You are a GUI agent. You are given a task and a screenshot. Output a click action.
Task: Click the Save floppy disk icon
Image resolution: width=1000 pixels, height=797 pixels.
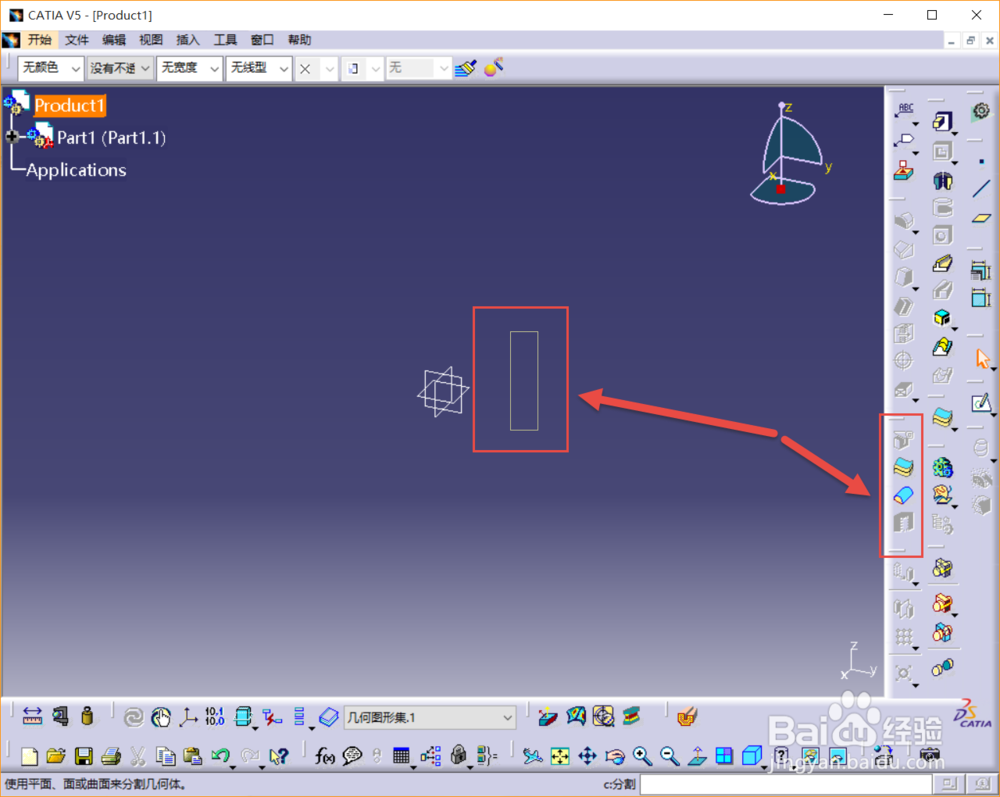(x=84, y=756)
